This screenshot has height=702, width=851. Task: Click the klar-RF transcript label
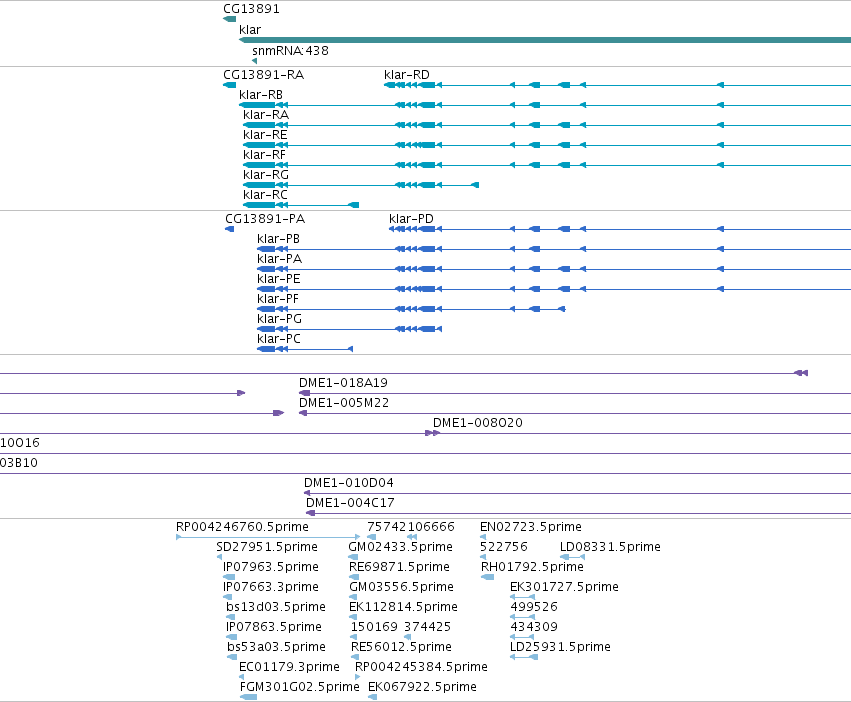(x=264, y=155)
